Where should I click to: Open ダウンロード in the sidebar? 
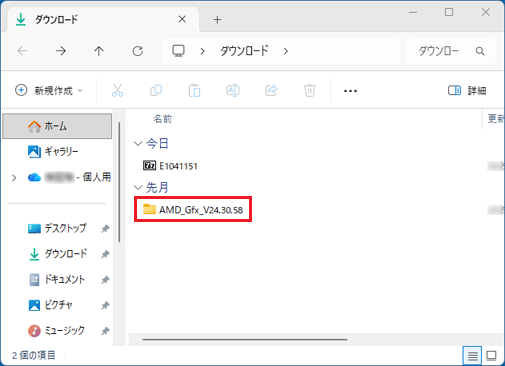pyautogui.click(x=57, y=254)
